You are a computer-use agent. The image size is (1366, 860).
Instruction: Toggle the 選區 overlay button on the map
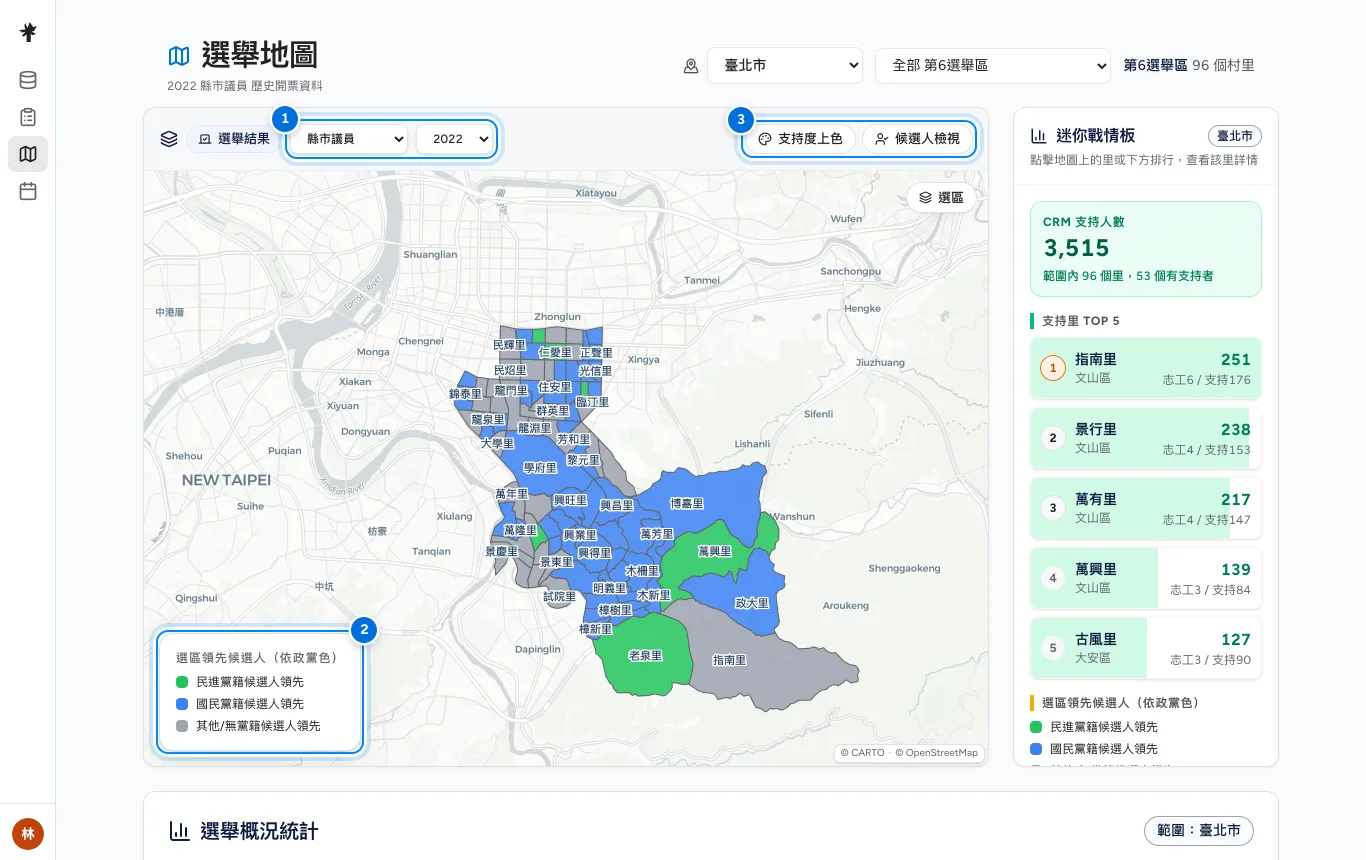(x=941, y=198)
